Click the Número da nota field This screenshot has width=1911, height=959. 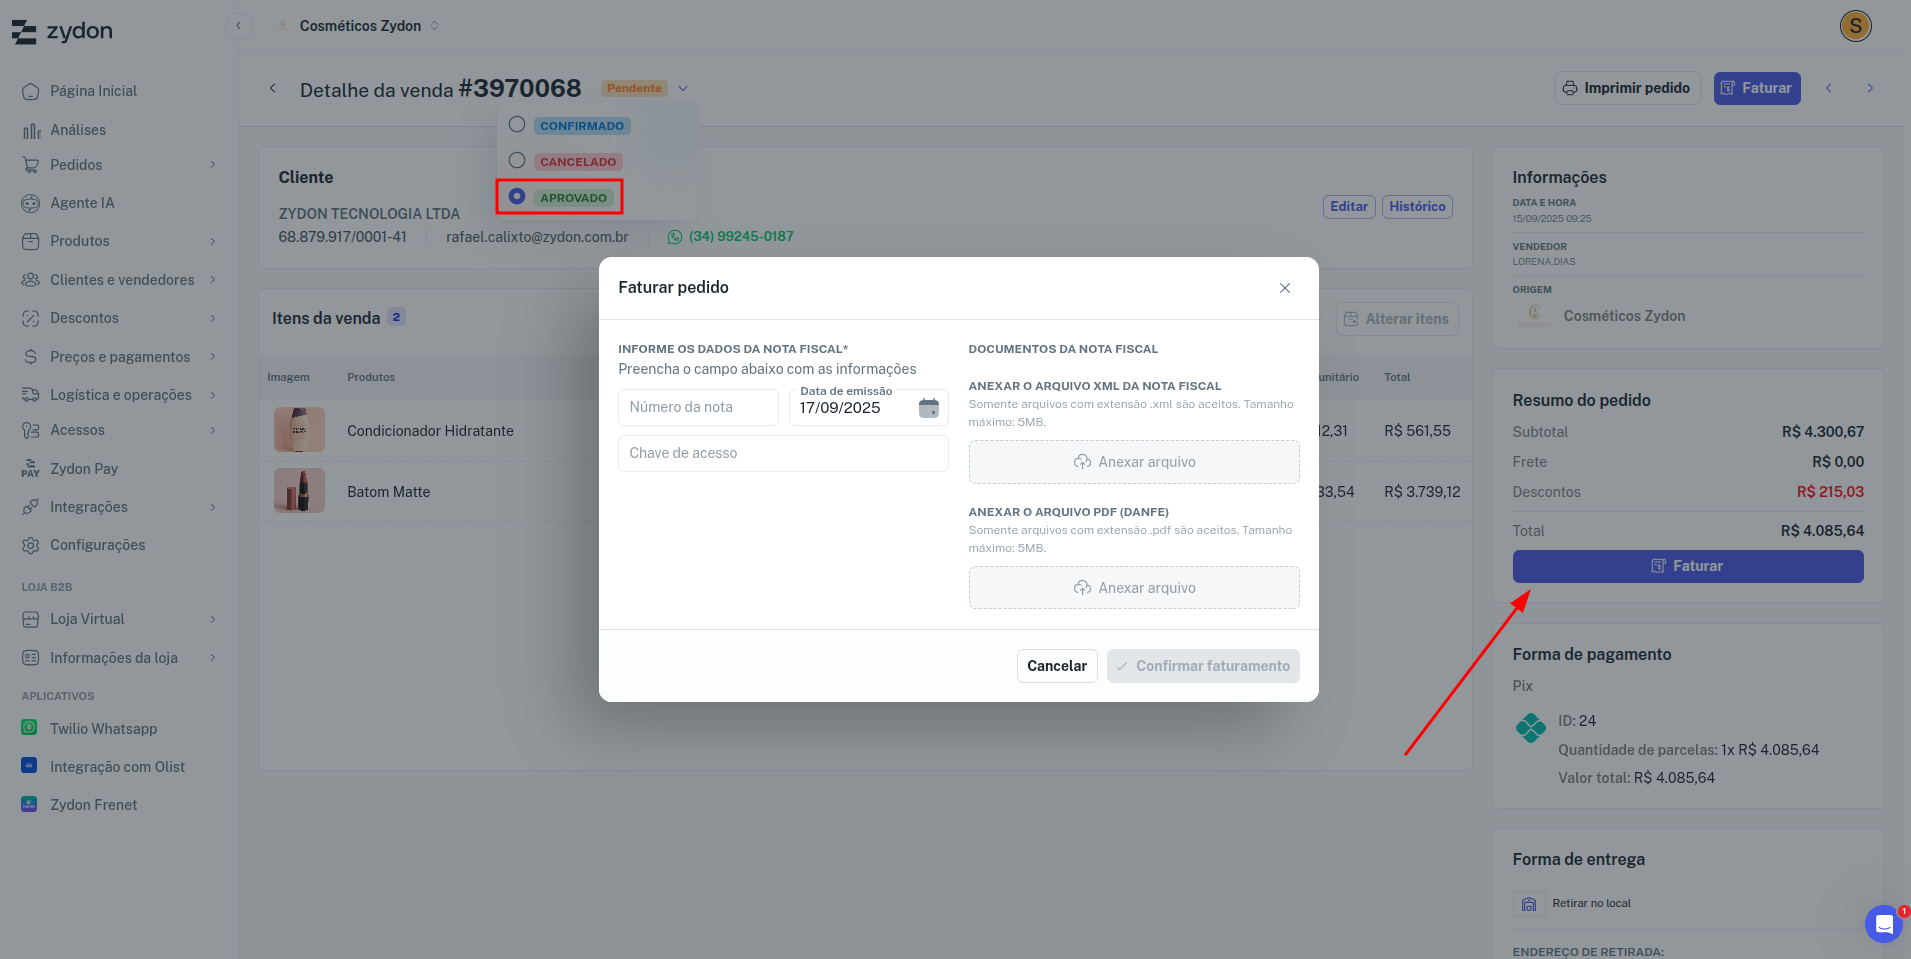point(698,408)
